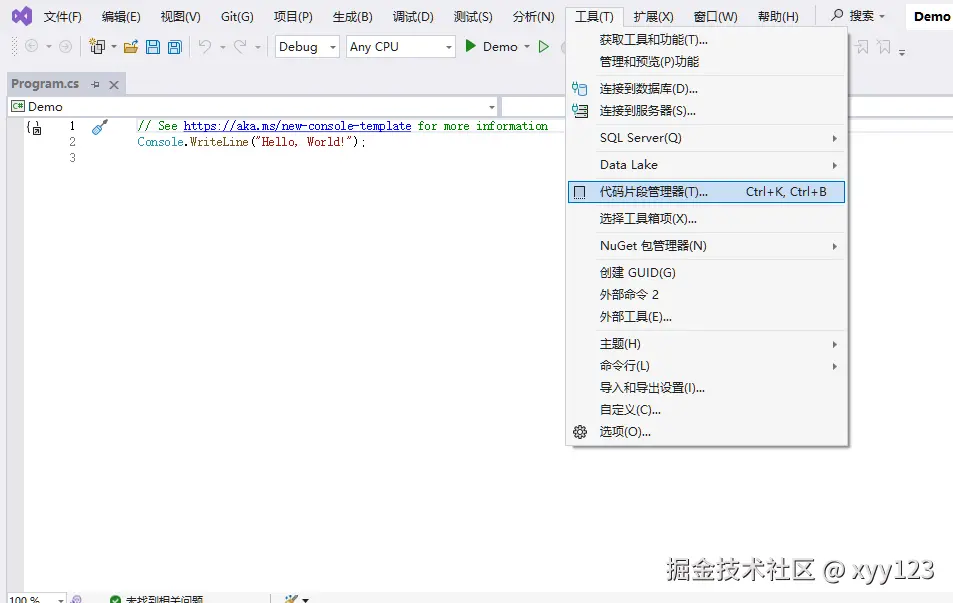Start debugging with green Demo play button
The width and height of the screenshot is (953, 603).
click(491, 46)
